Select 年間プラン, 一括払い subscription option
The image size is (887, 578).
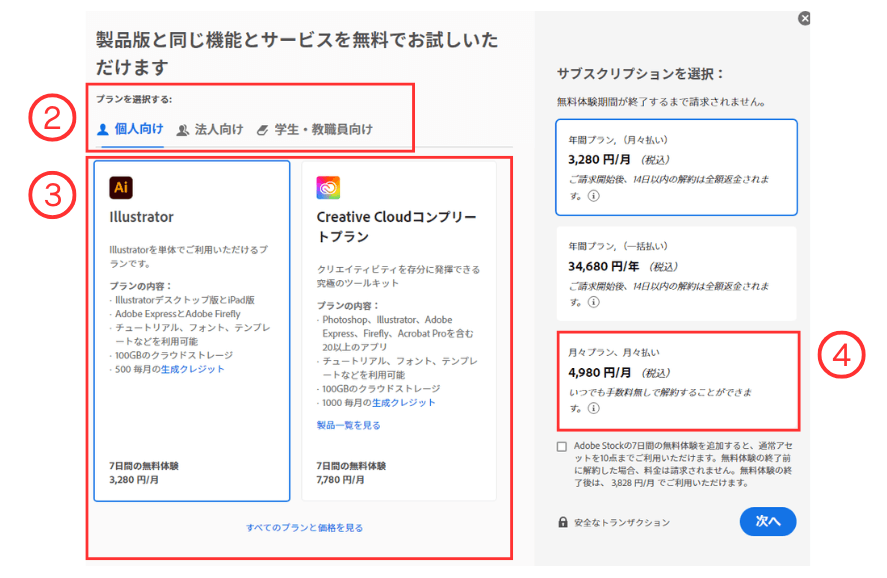(676, 272)
